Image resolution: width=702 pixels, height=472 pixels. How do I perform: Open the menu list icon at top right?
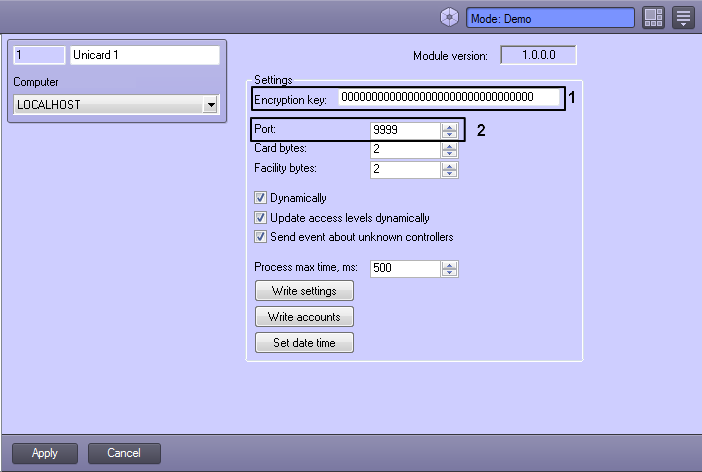point(683,18)
